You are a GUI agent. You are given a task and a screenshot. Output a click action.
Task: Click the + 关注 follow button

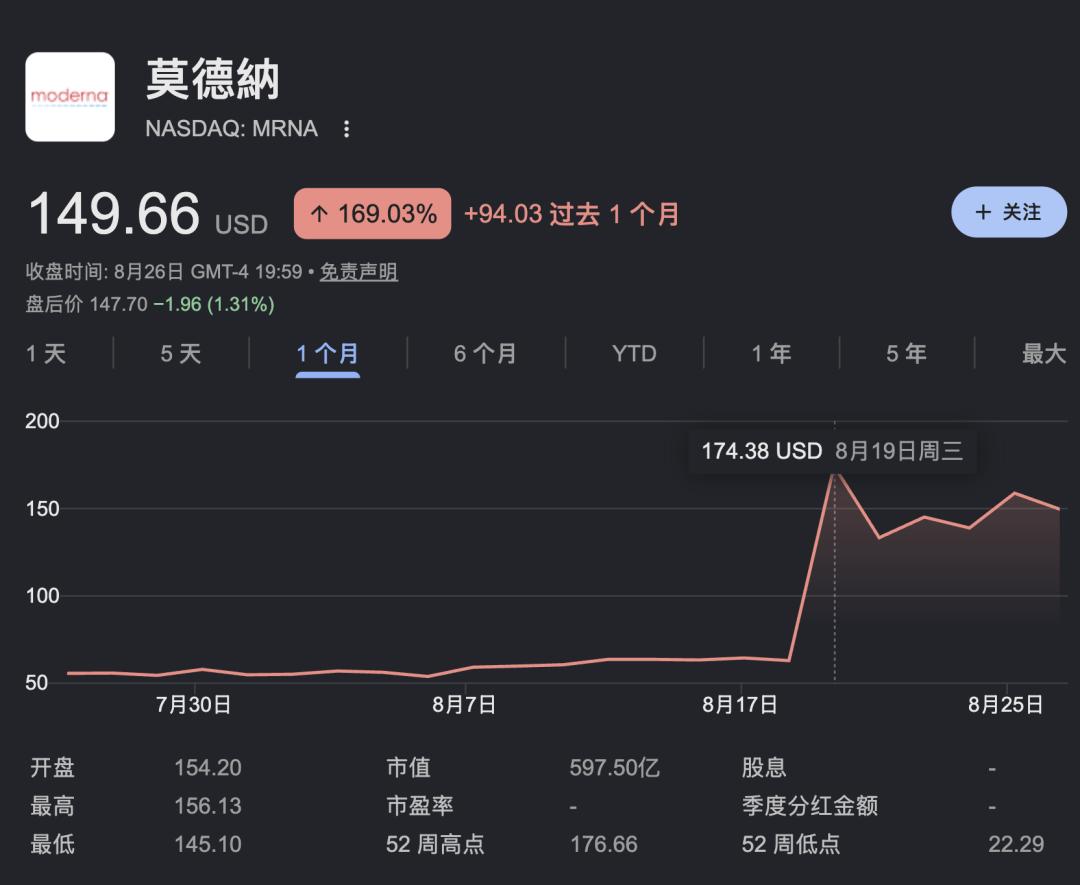[x=1008, y=212]
